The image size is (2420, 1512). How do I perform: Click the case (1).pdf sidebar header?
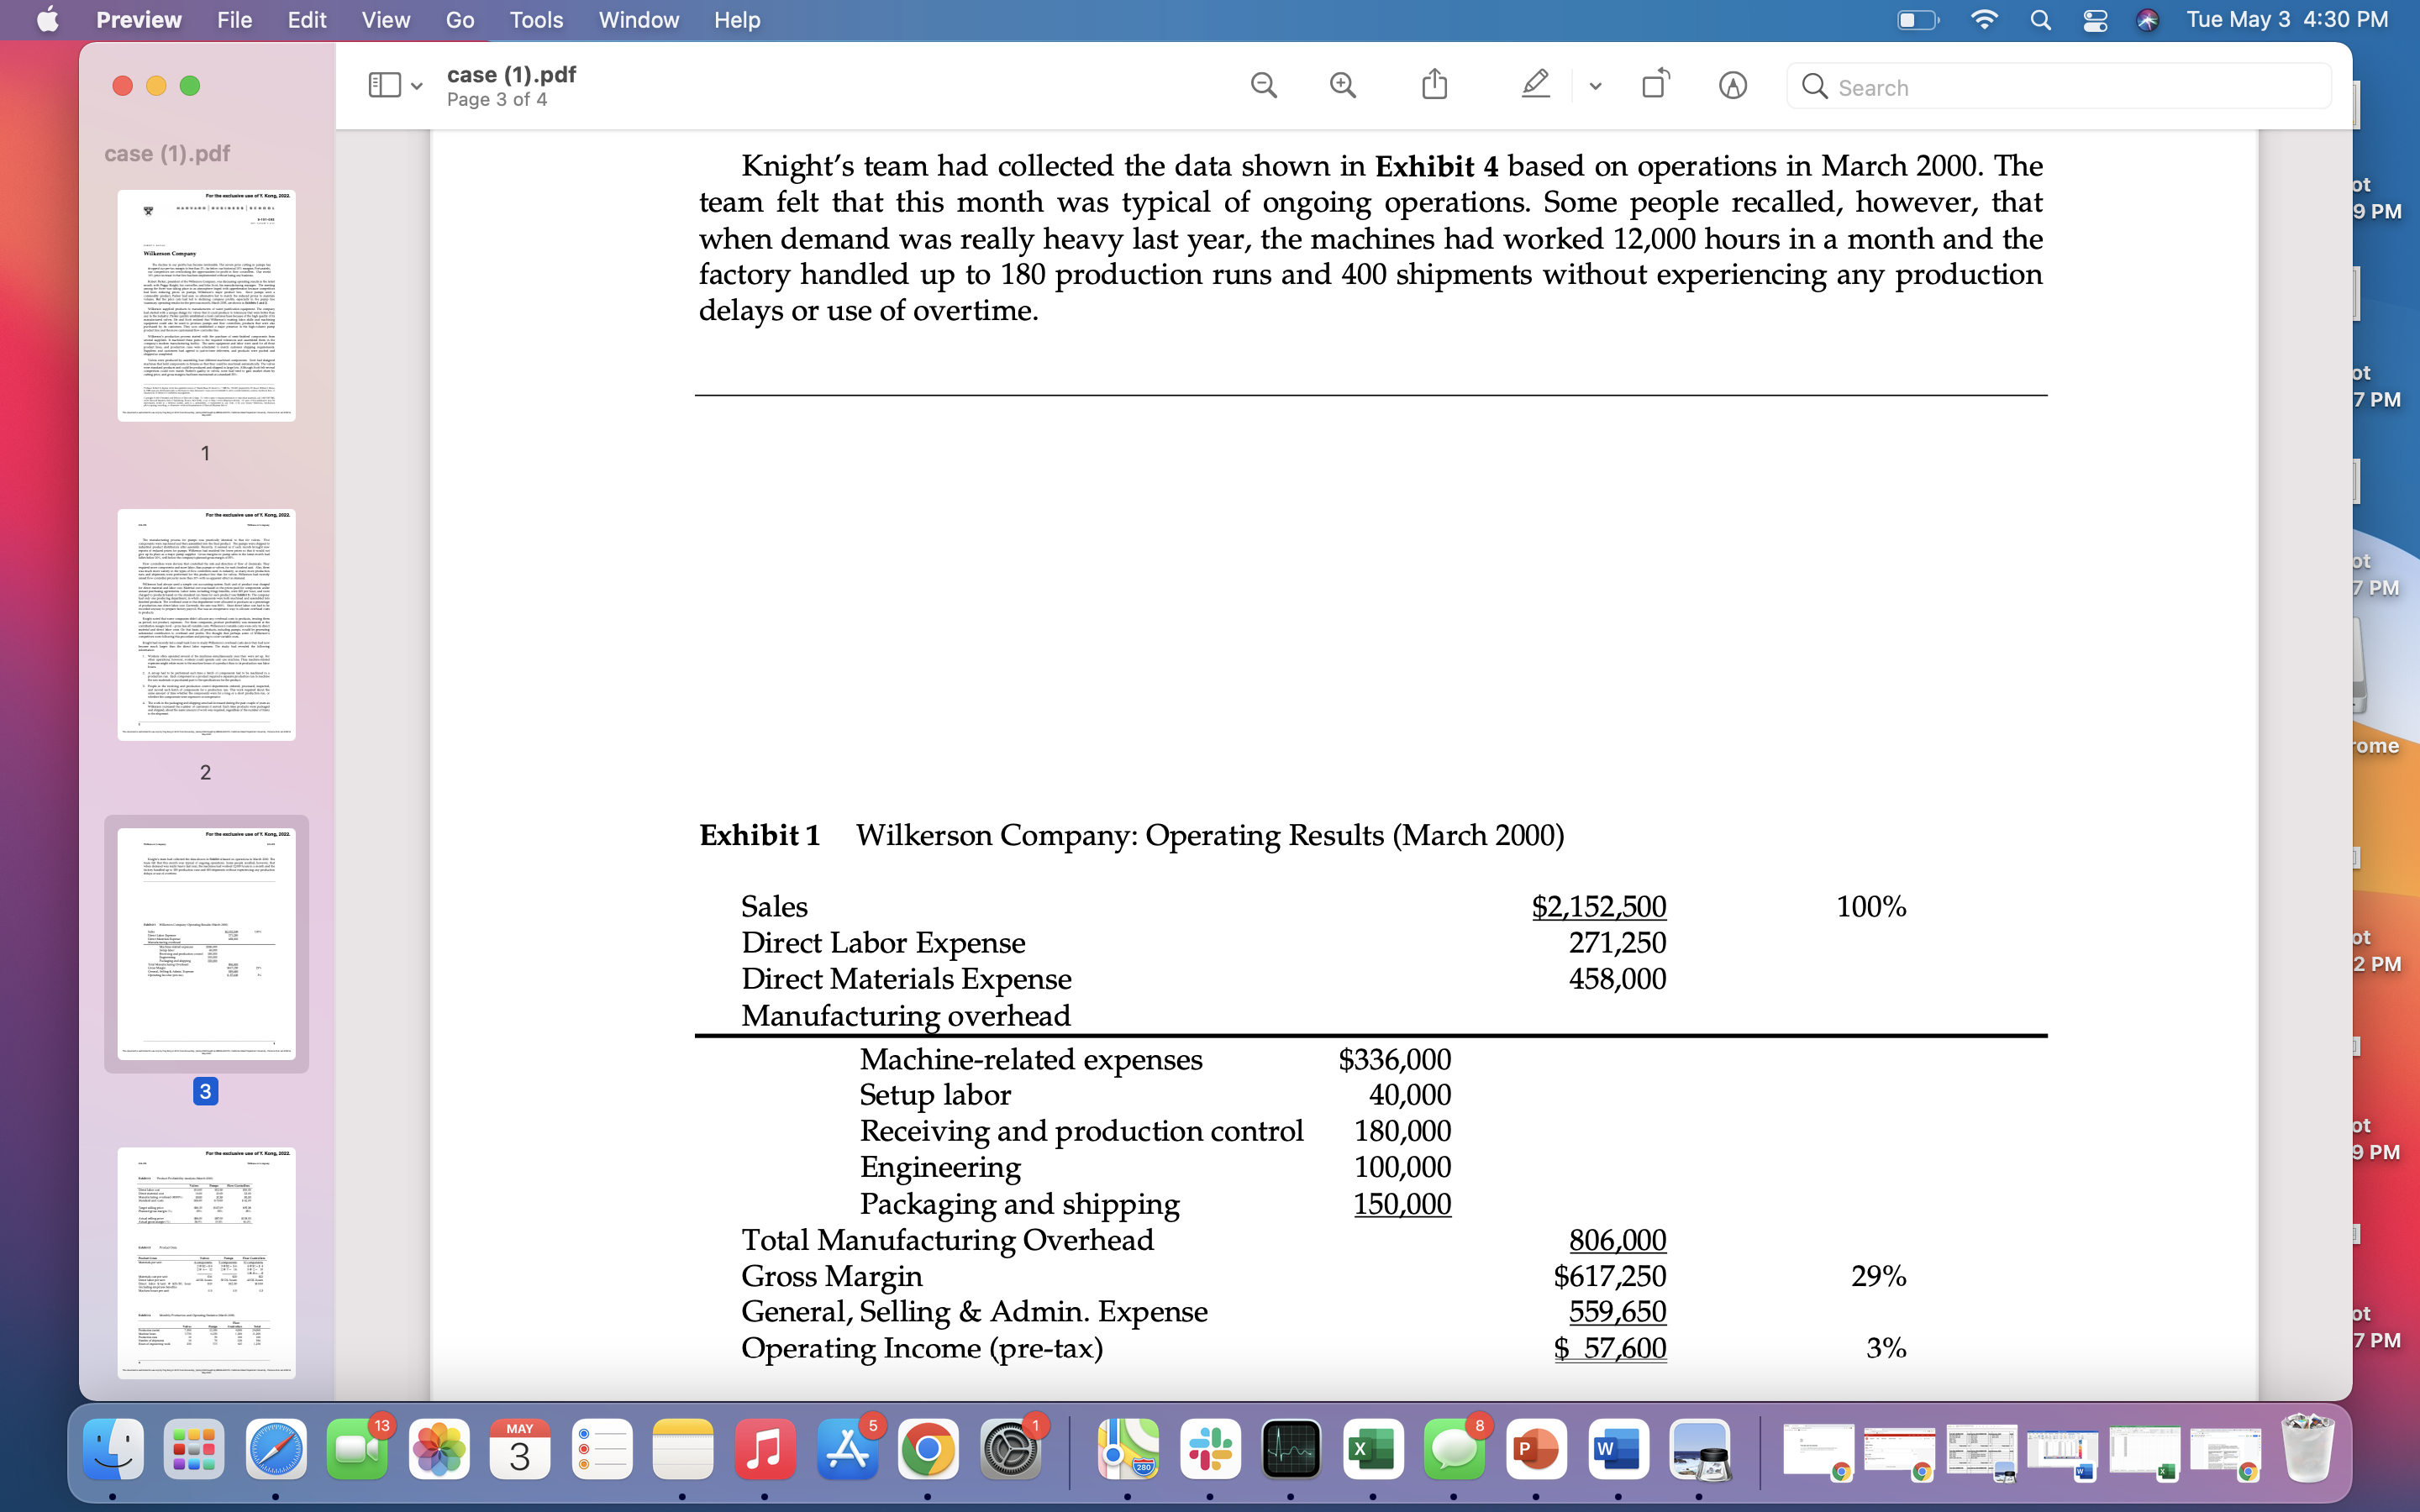tap(167, 153)
